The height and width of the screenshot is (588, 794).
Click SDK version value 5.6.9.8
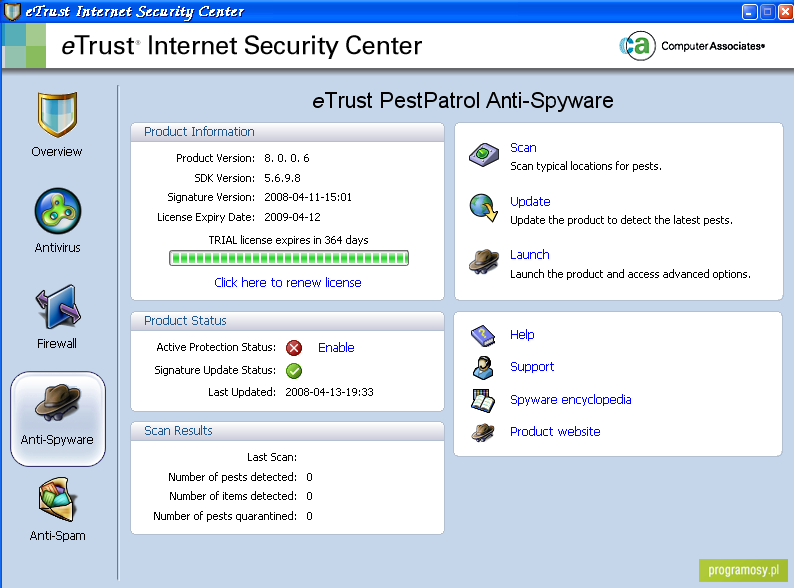[283, 178]
